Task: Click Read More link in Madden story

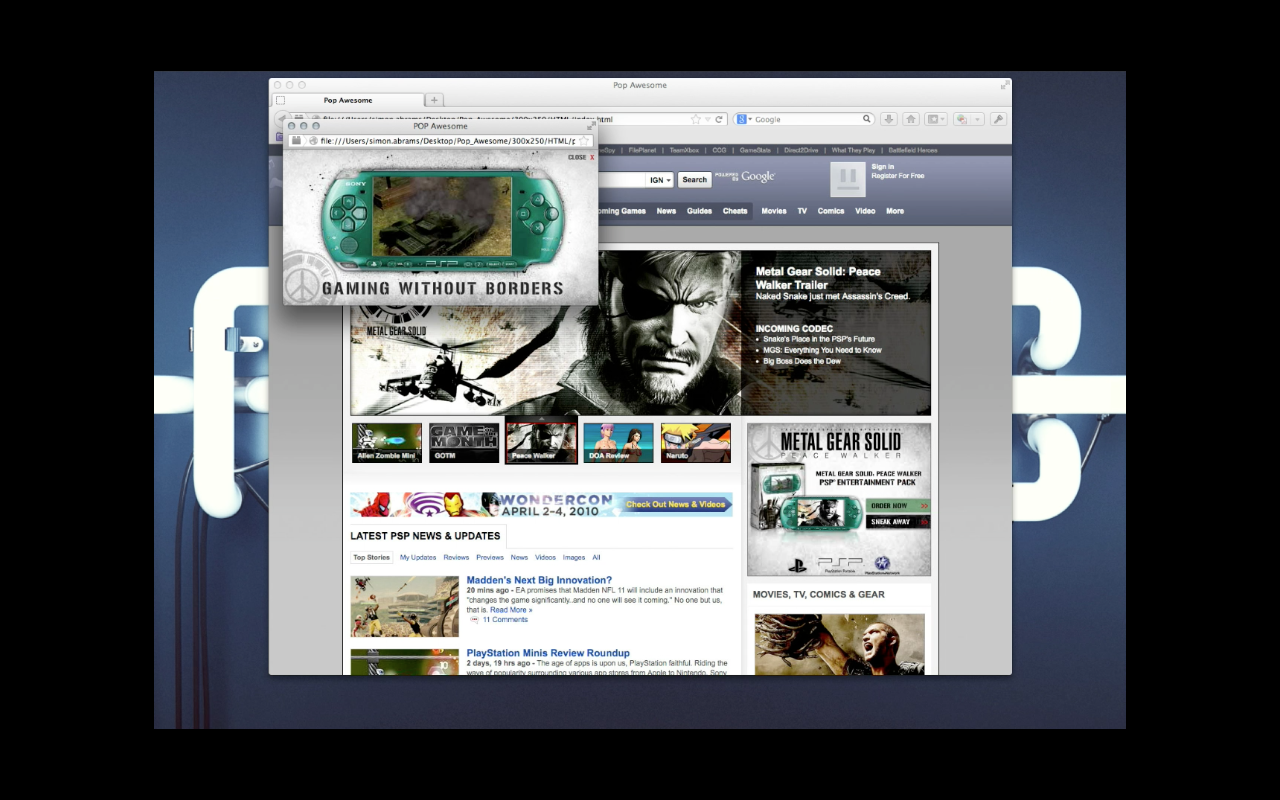Action: pos(511,609)
